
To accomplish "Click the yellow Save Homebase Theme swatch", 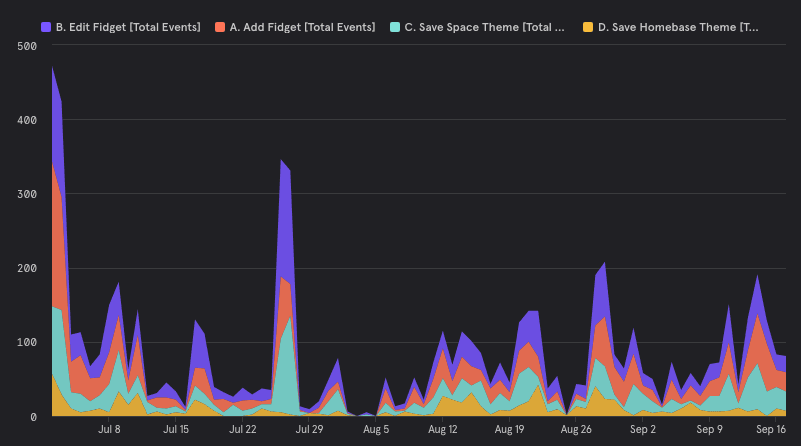I will tap(587, 27).
